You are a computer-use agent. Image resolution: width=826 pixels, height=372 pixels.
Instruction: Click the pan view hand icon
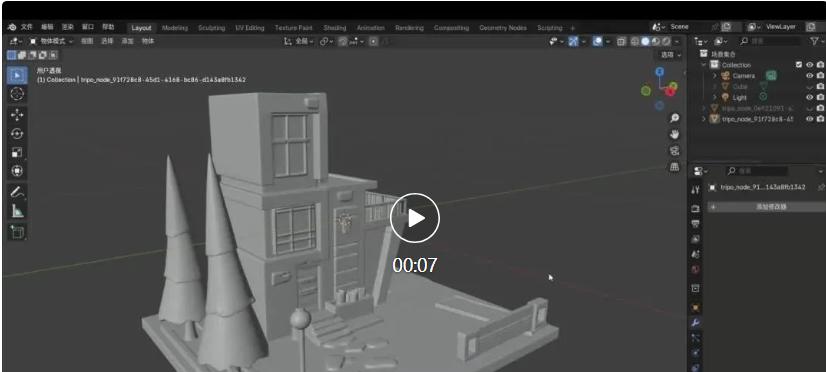(674, 134)
